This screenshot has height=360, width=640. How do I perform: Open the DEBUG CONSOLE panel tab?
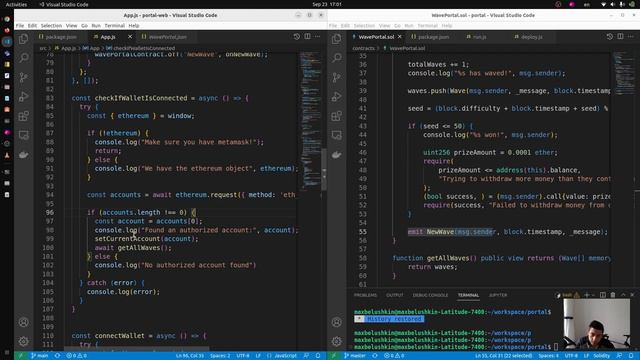(430, 295)
